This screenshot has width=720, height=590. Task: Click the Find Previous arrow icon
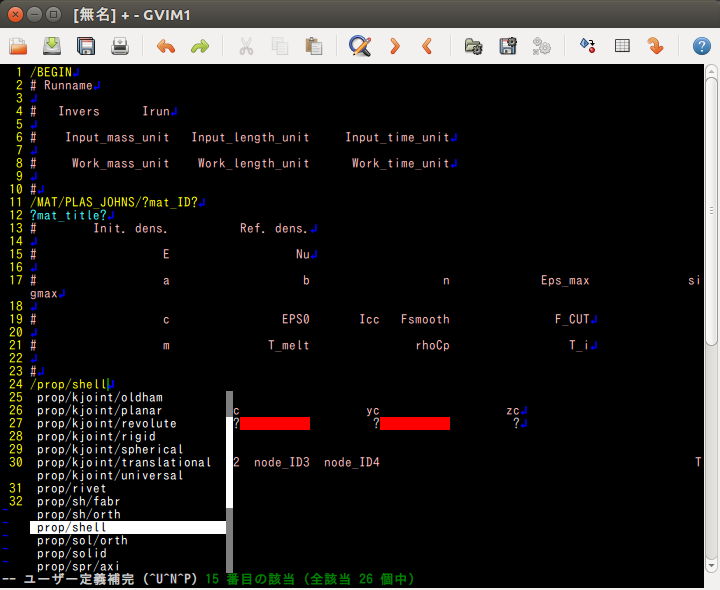coord(428,46)
